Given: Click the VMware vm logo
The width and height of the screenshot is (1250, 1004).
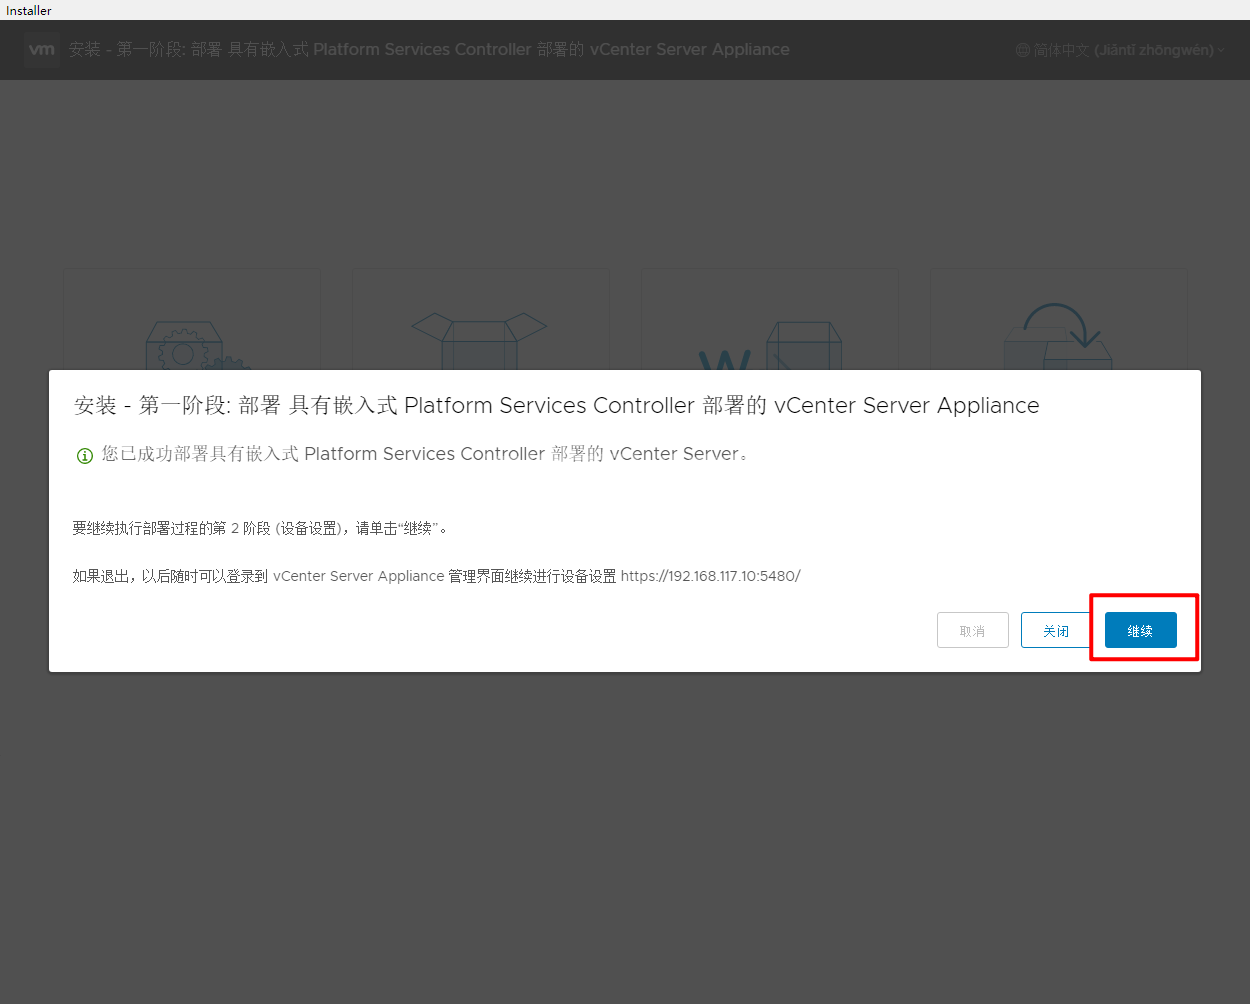Looking at the screenshot, I should tap(42, 49).
